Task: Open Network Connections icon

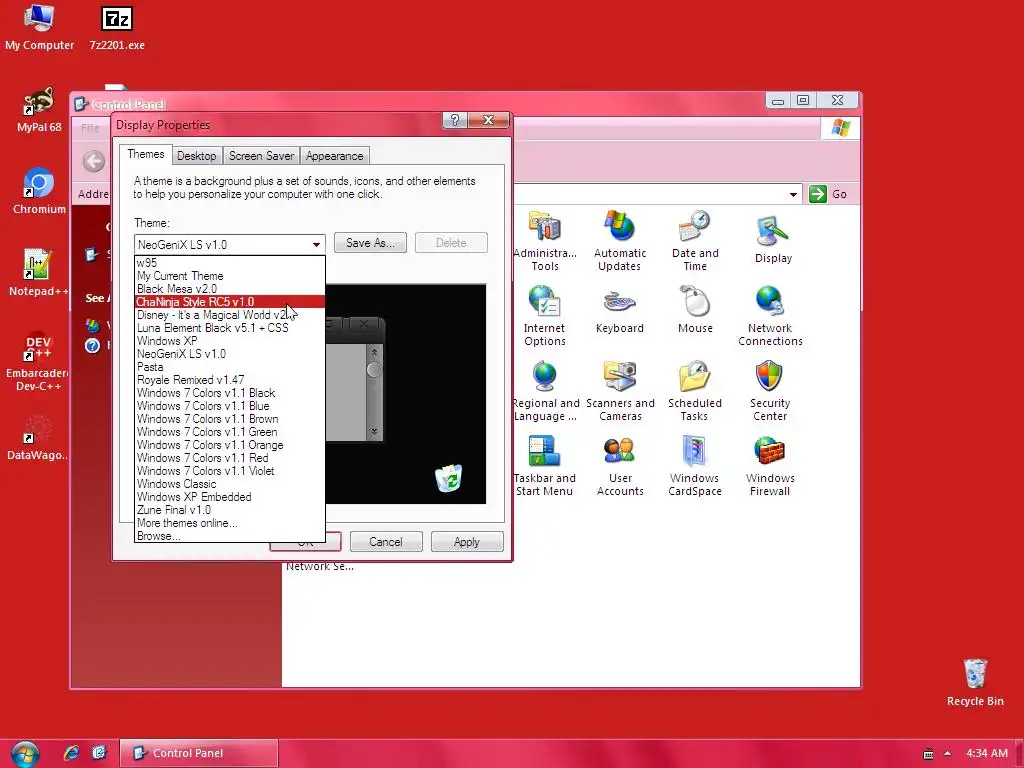Action: click(x=770, y=316)
